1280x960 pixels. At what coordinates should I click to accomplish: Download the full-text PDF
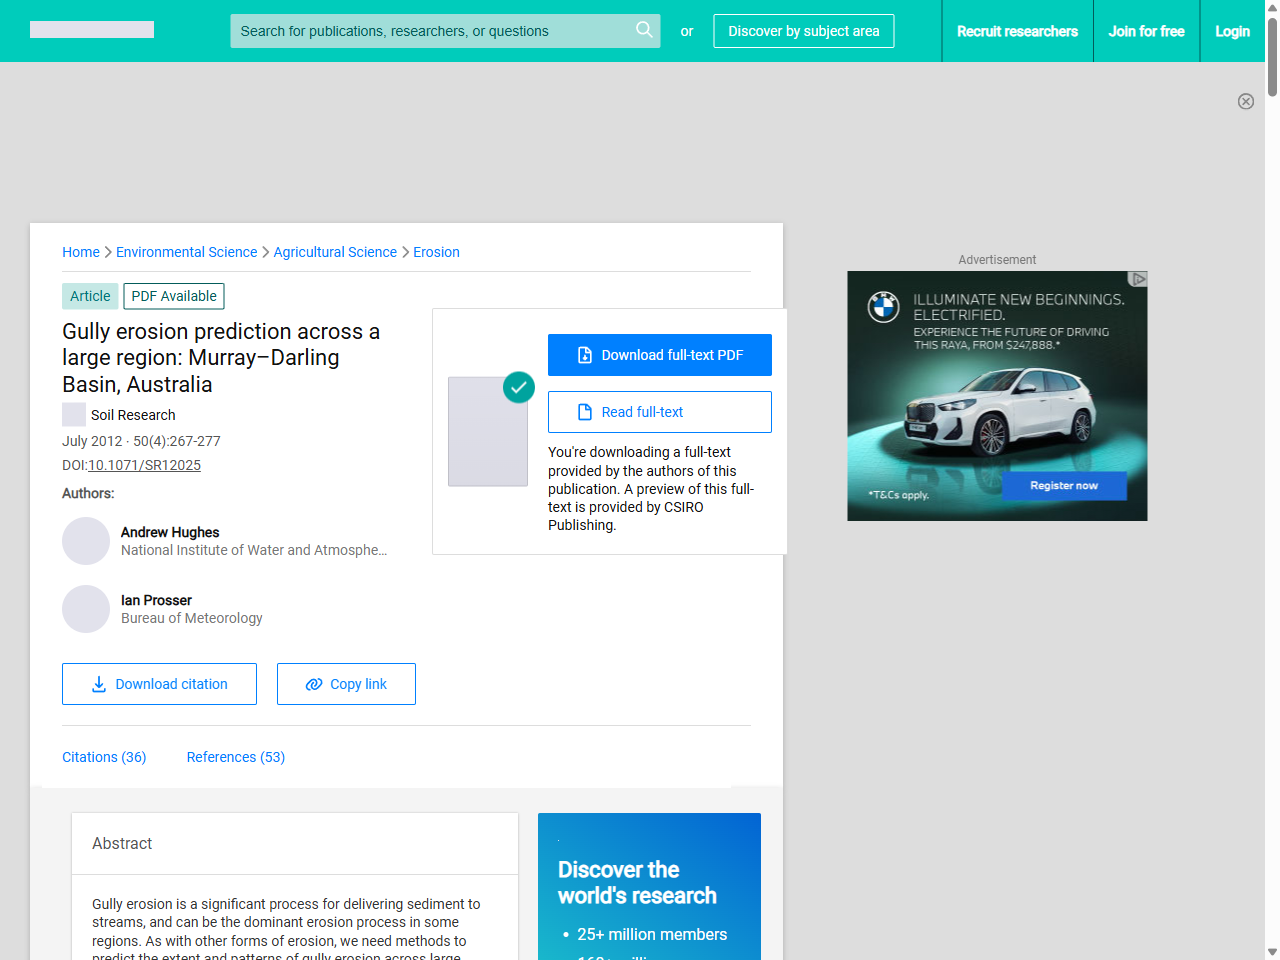pyautogui.click(x=660, y=355)
